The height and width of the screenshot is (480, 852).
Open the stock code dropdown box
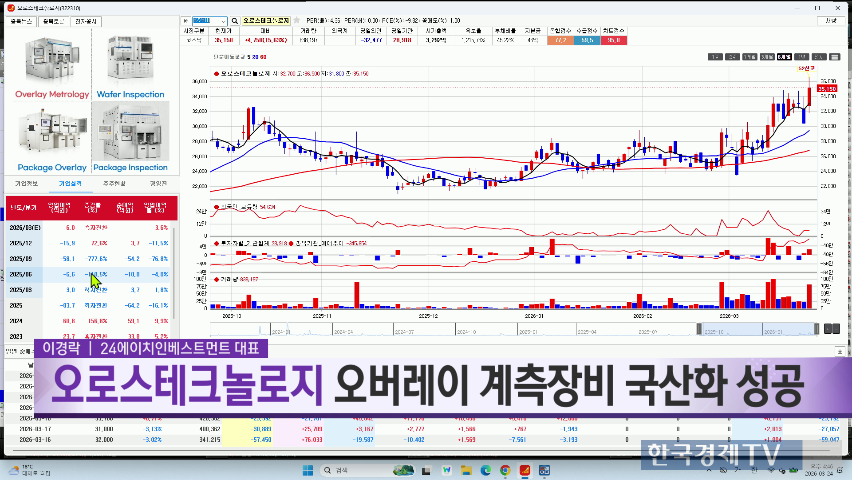208,20
